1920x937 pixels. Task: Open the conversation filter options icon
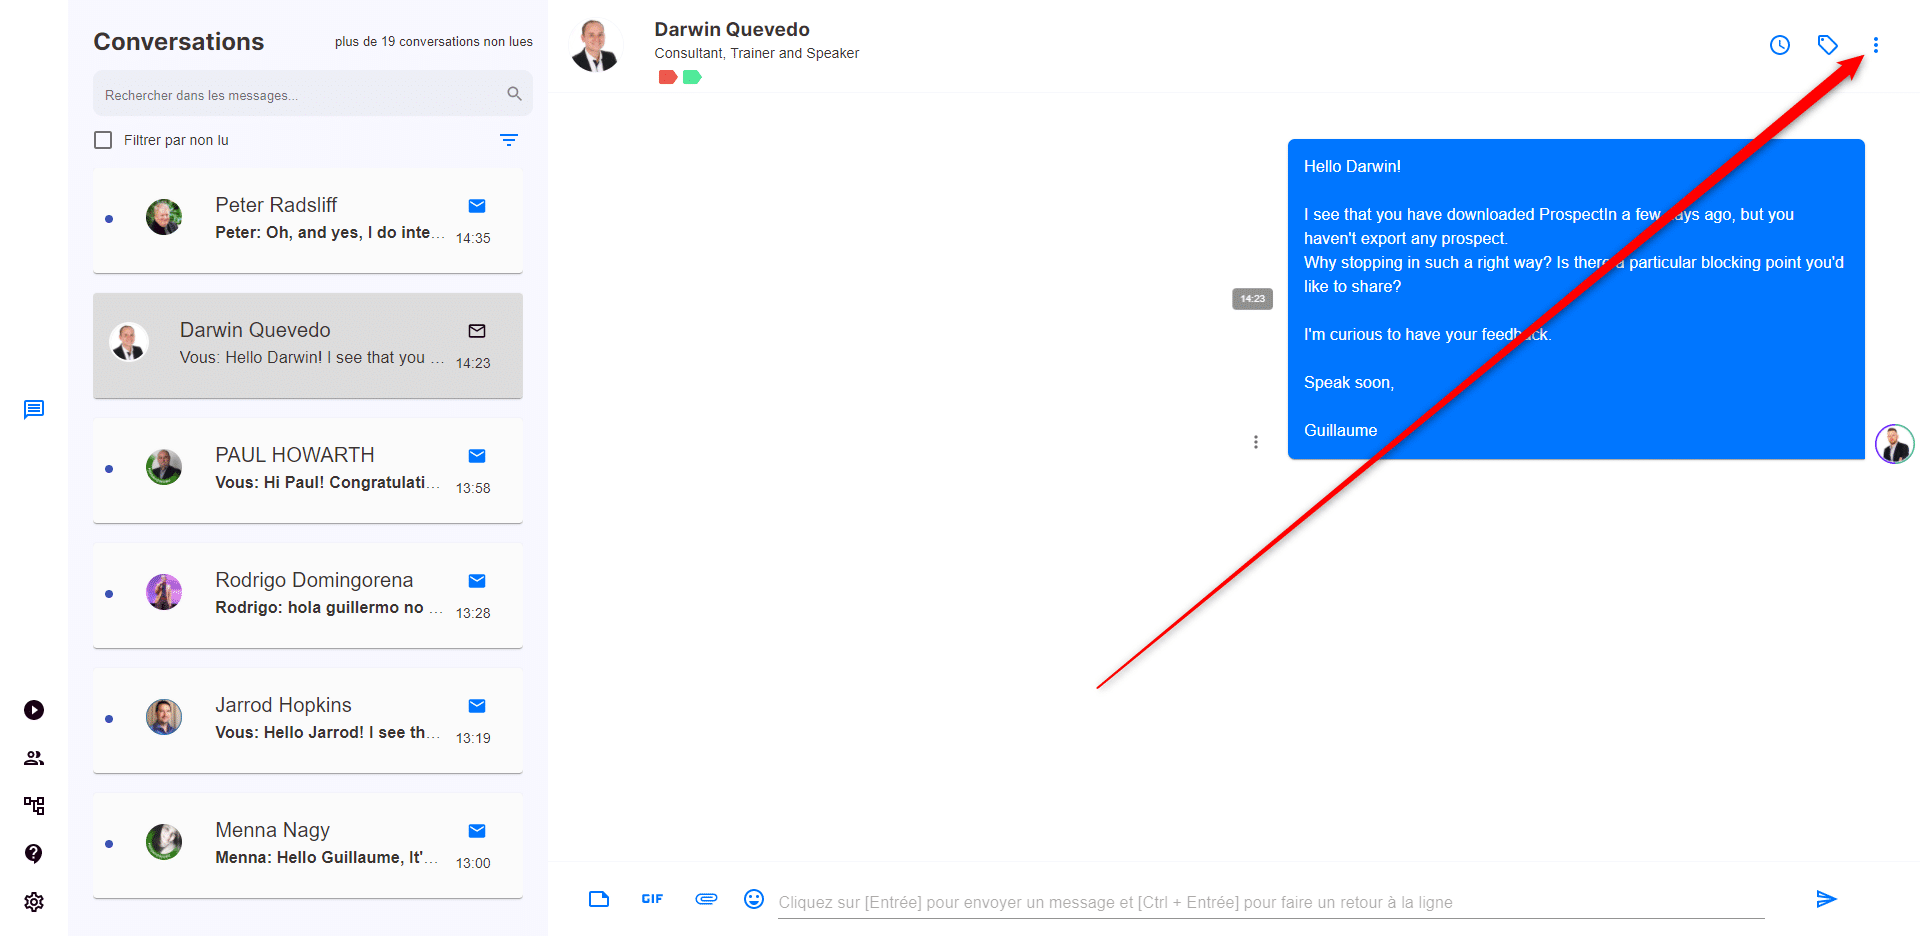click(x=509, y=140)
